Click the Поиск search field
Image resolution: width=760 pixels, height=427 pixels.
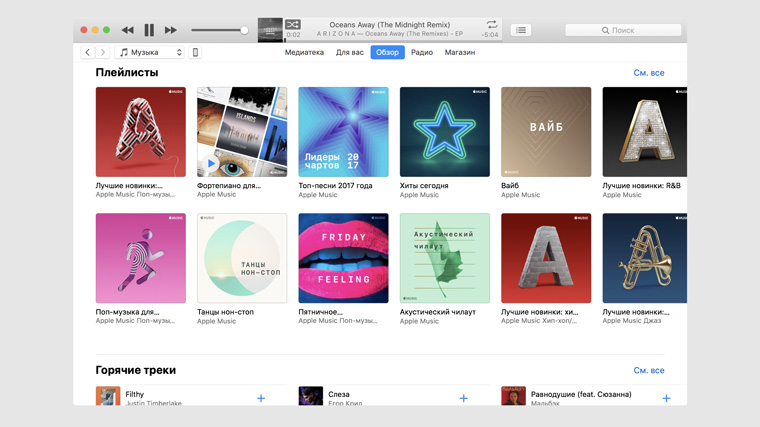[x=623, y=30]
